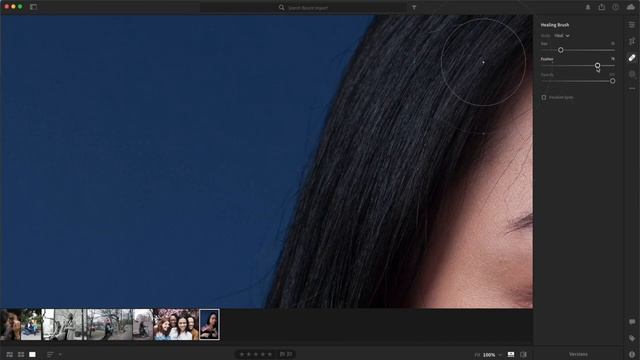Click the Fit zoom button
The image size is (640, 360).
(477, 355)
